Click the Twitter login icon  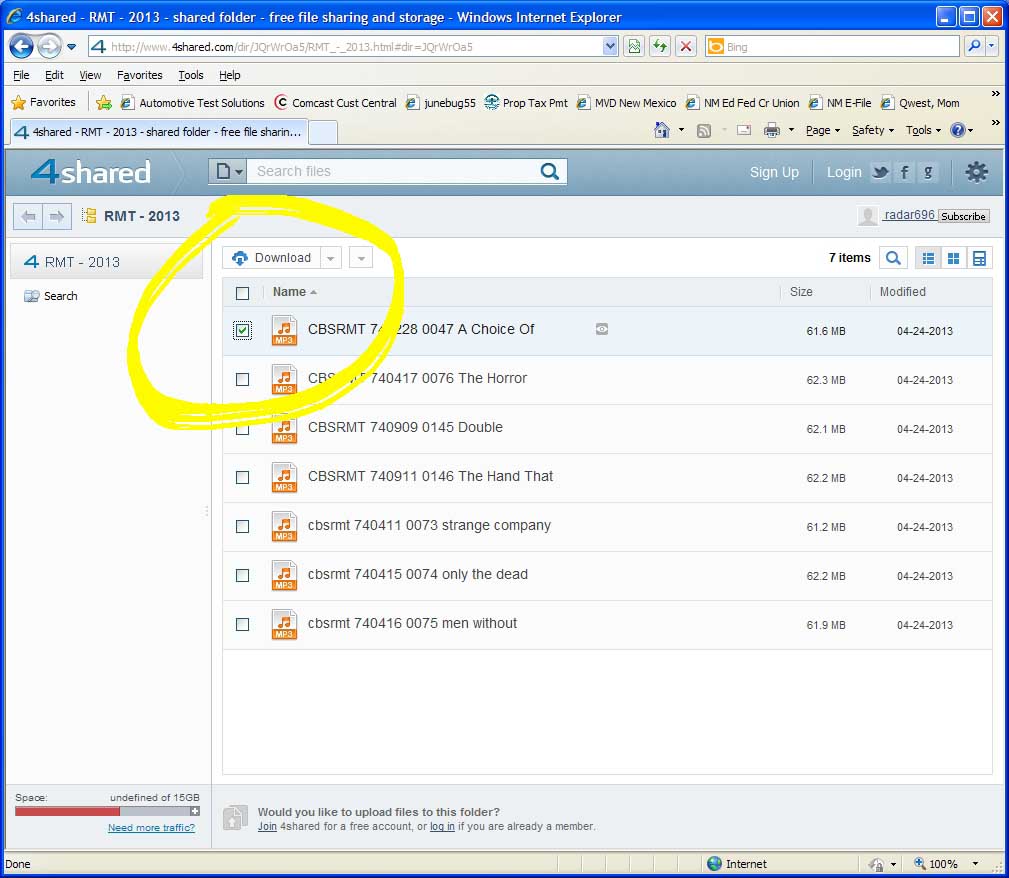point(880,172)
